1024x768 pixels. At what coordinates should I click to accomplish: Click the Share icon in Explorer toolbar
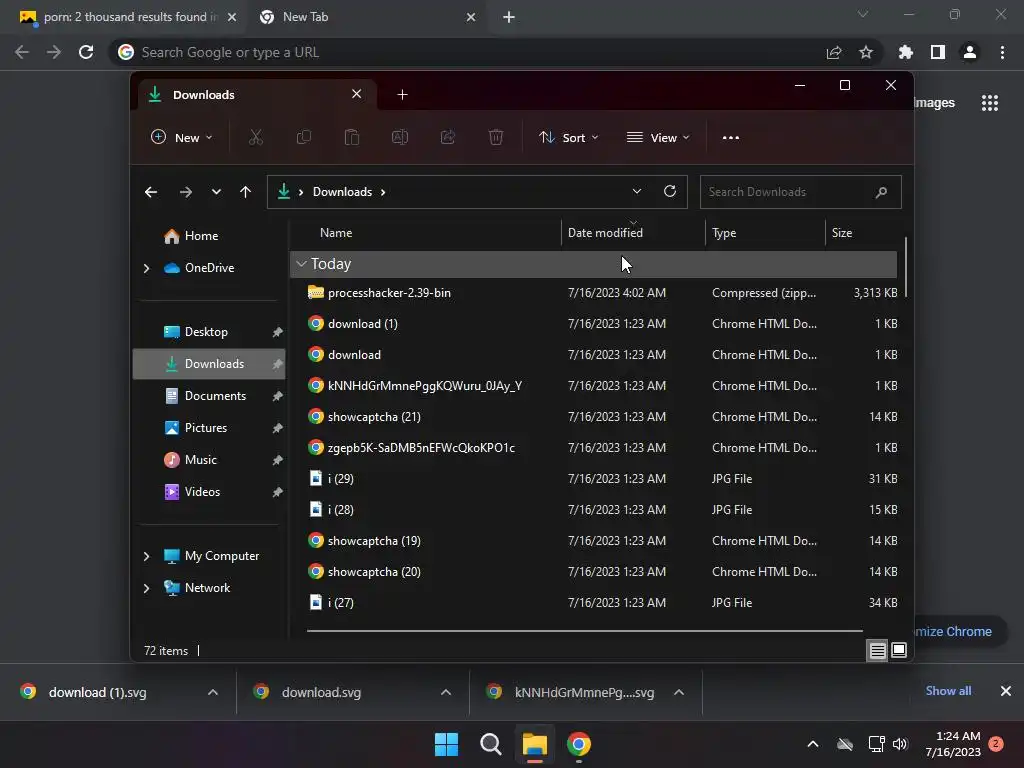[x=448, y=138]
